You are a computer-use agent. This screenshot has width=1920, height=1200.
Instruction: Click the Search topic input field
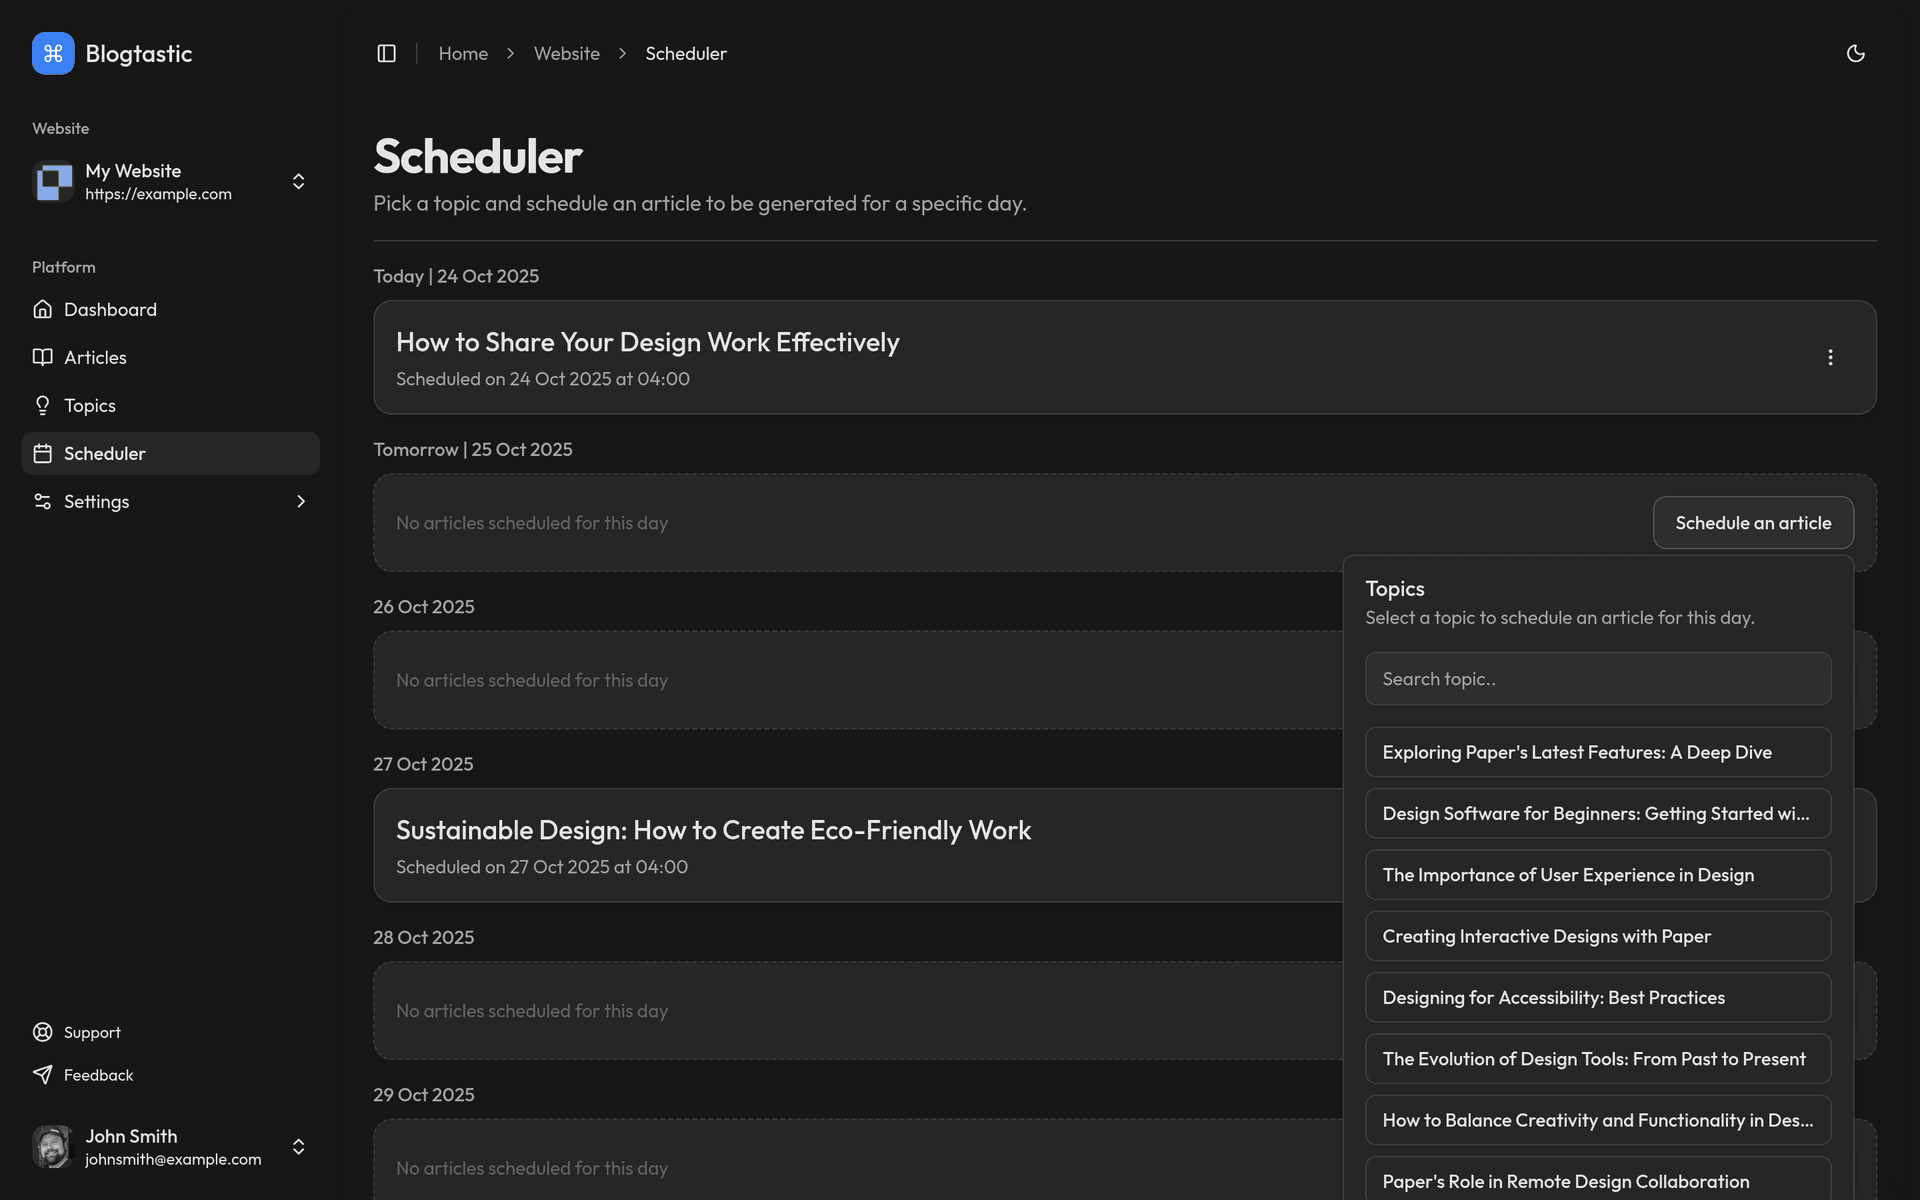tap(1597, 678)
